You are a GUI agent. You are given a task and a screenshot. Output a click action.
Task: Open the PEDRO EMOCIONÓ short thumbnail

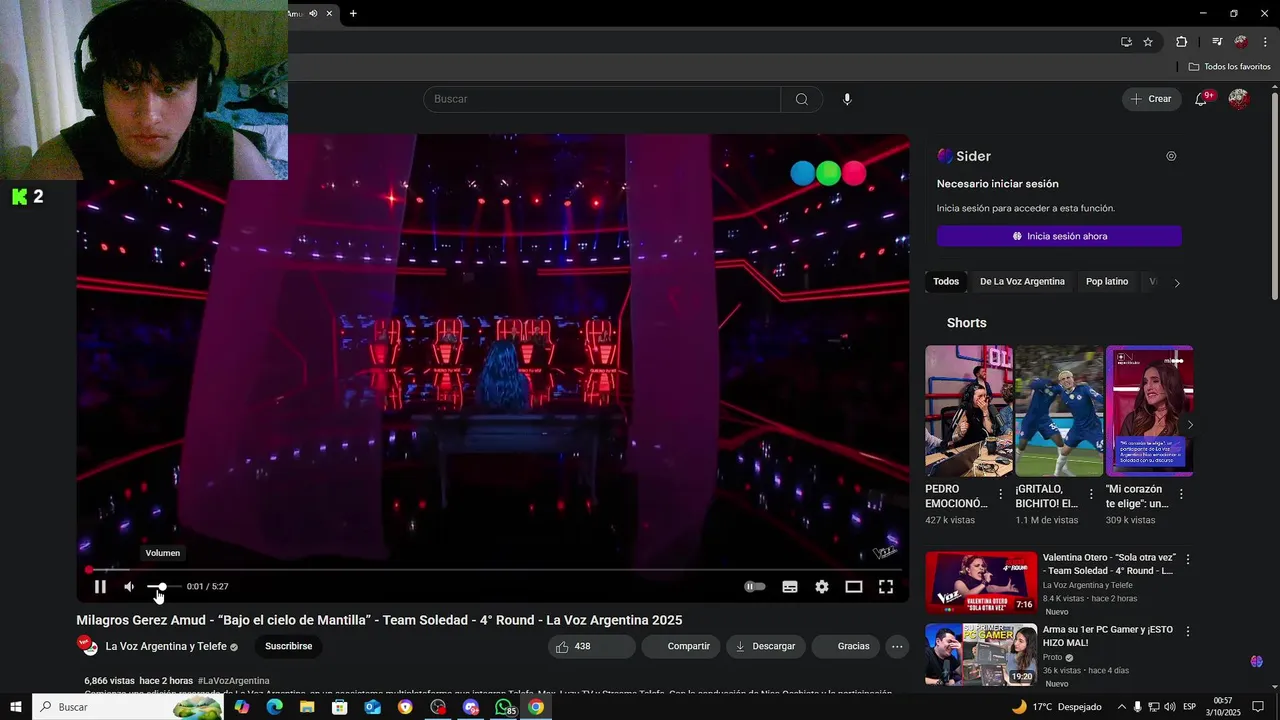click(x=969, y=411)
